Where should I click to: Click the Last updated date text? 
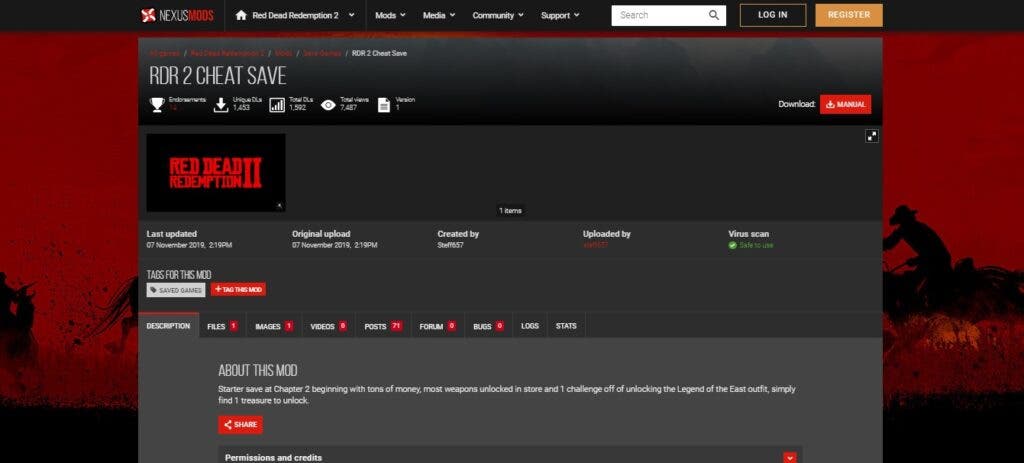click(x=189, y=246)
